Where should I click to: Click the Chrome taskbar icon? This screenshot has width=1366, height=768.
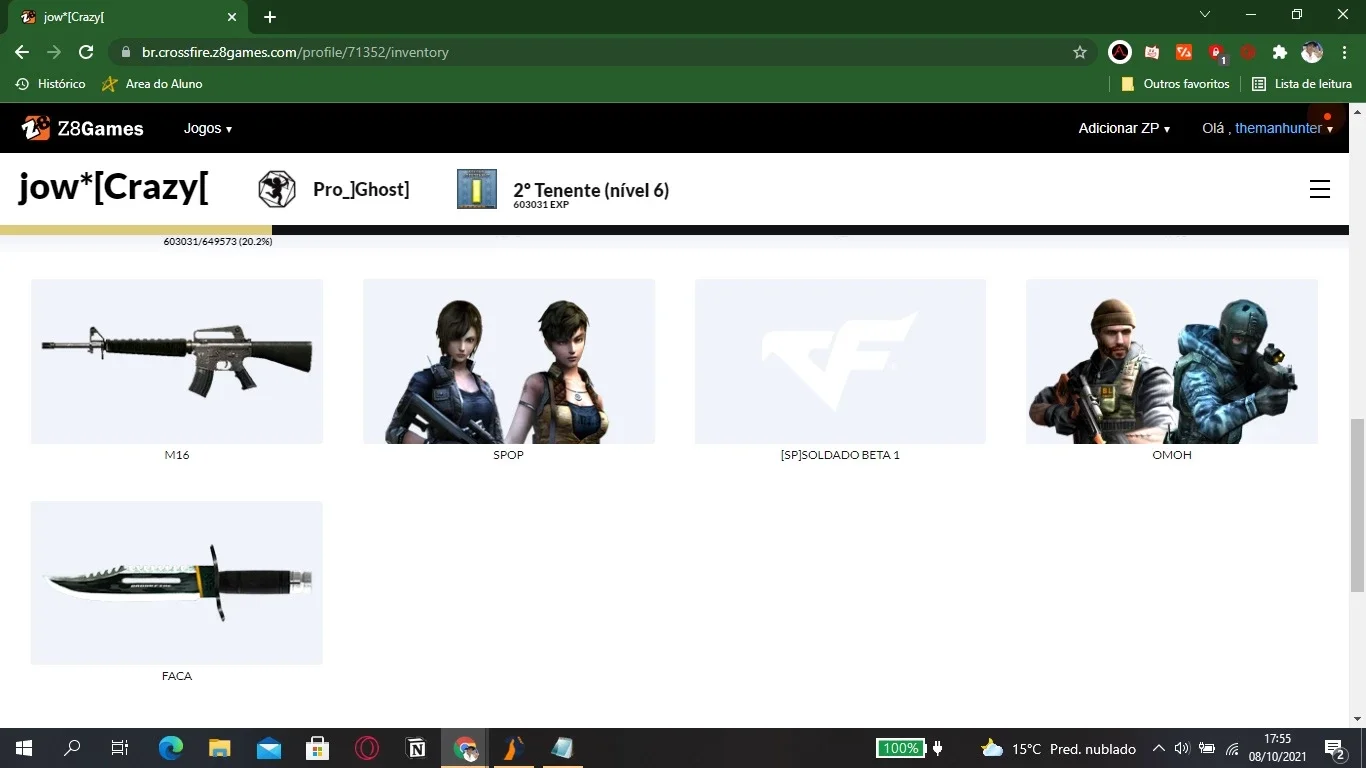tap(465, 748)
